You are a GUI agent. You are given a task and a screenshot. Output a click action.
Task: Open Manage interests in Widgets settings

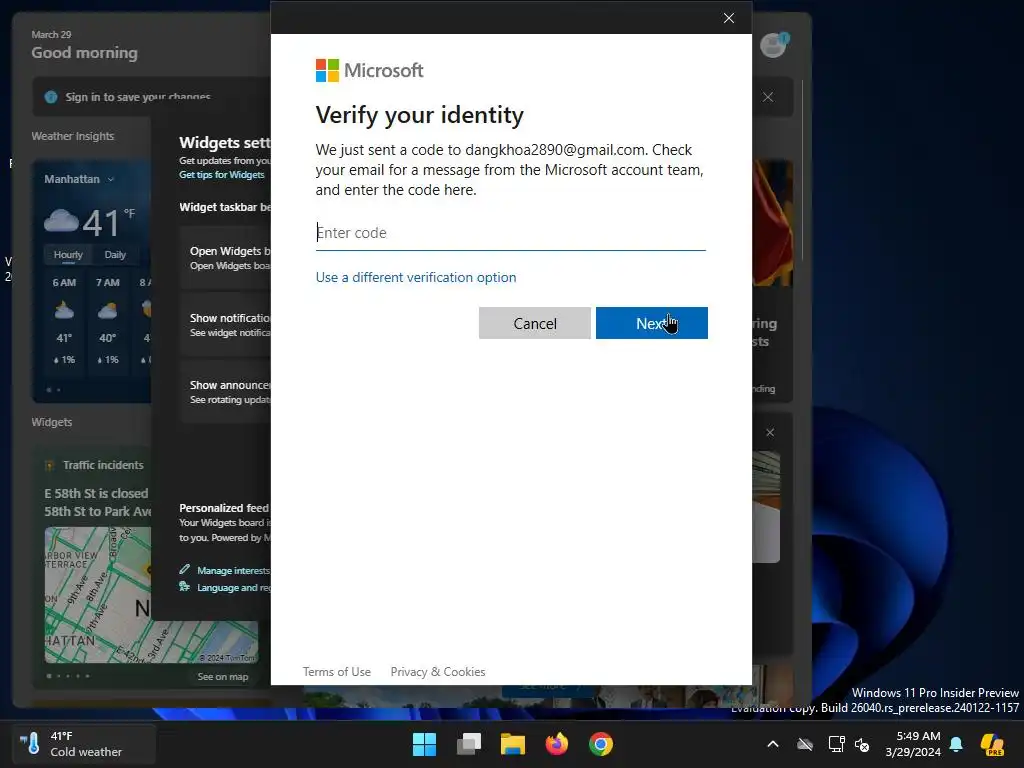[233, 570]
